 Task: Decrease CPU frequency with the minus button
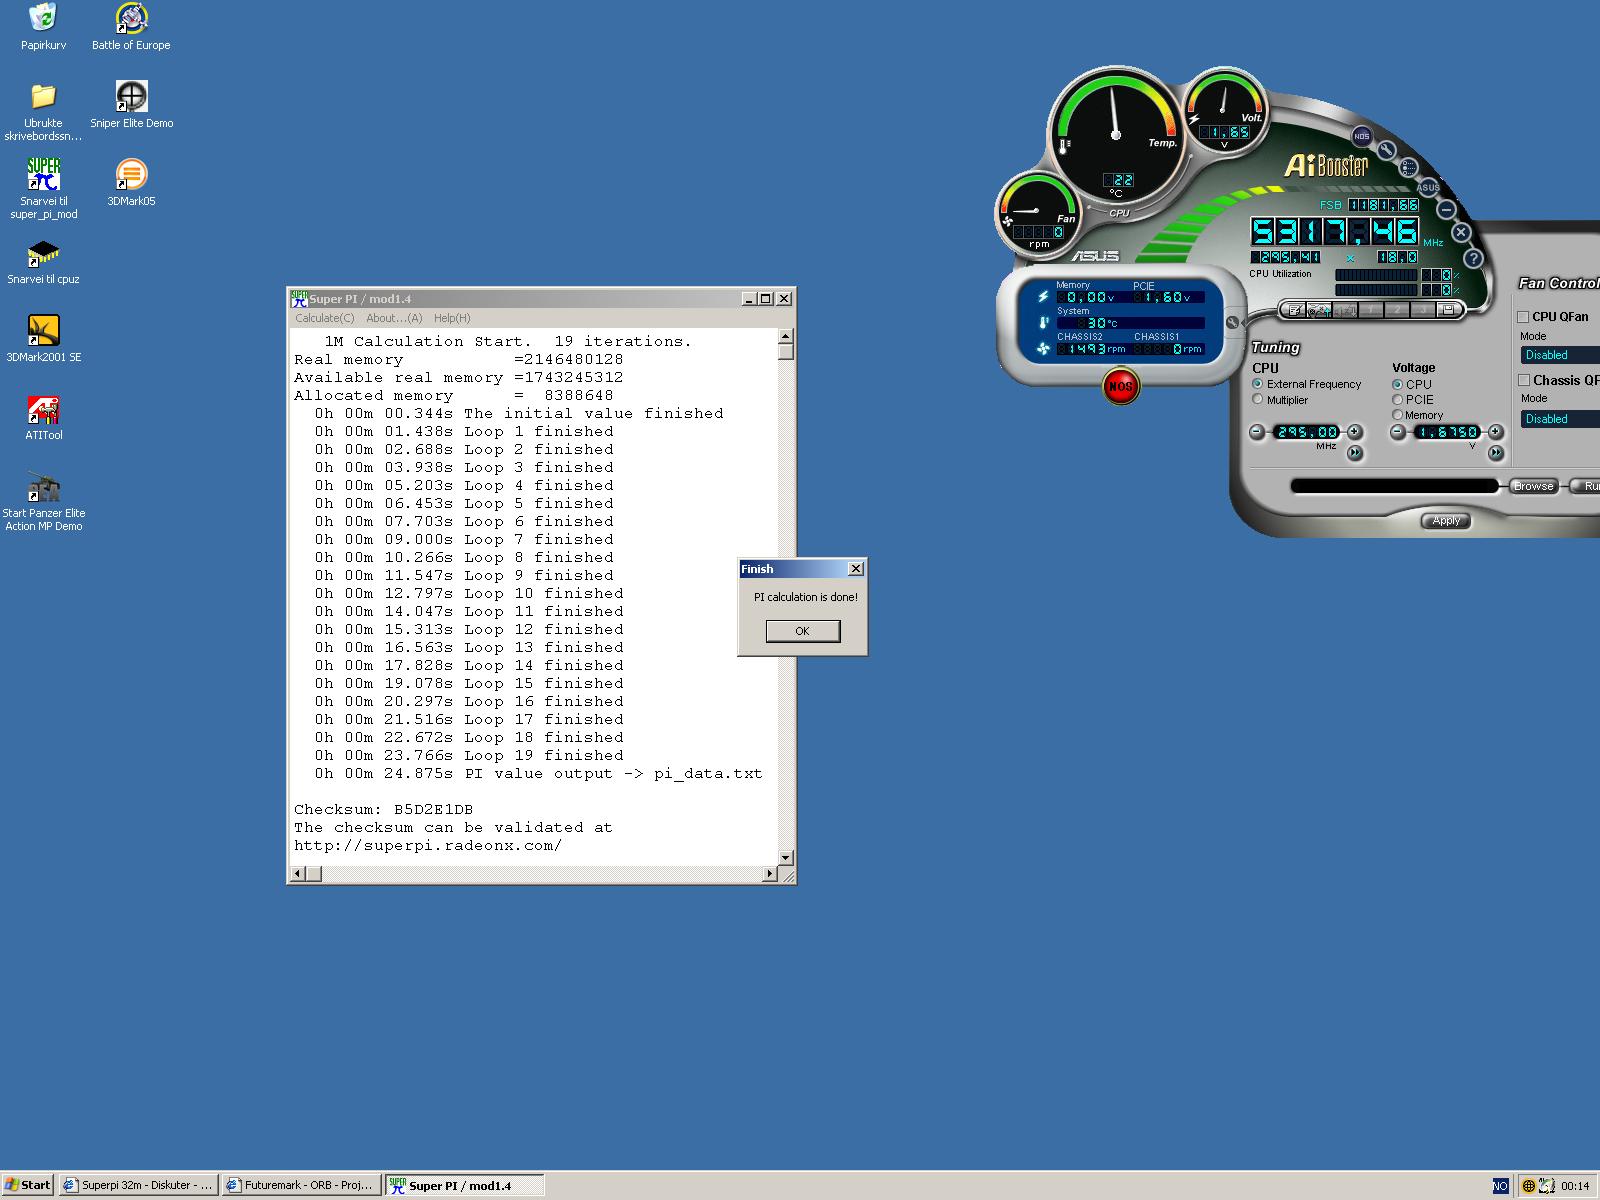coord(1258,432)
